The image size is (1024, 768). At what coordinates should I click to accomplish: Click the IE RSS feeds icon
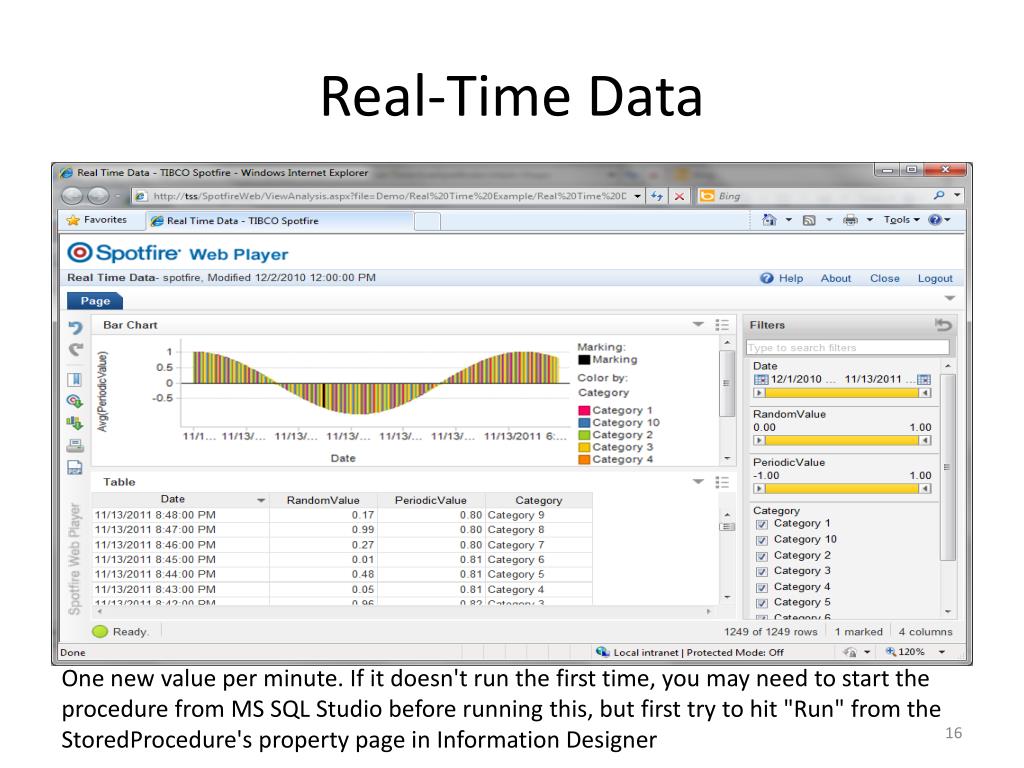(809, 220)
